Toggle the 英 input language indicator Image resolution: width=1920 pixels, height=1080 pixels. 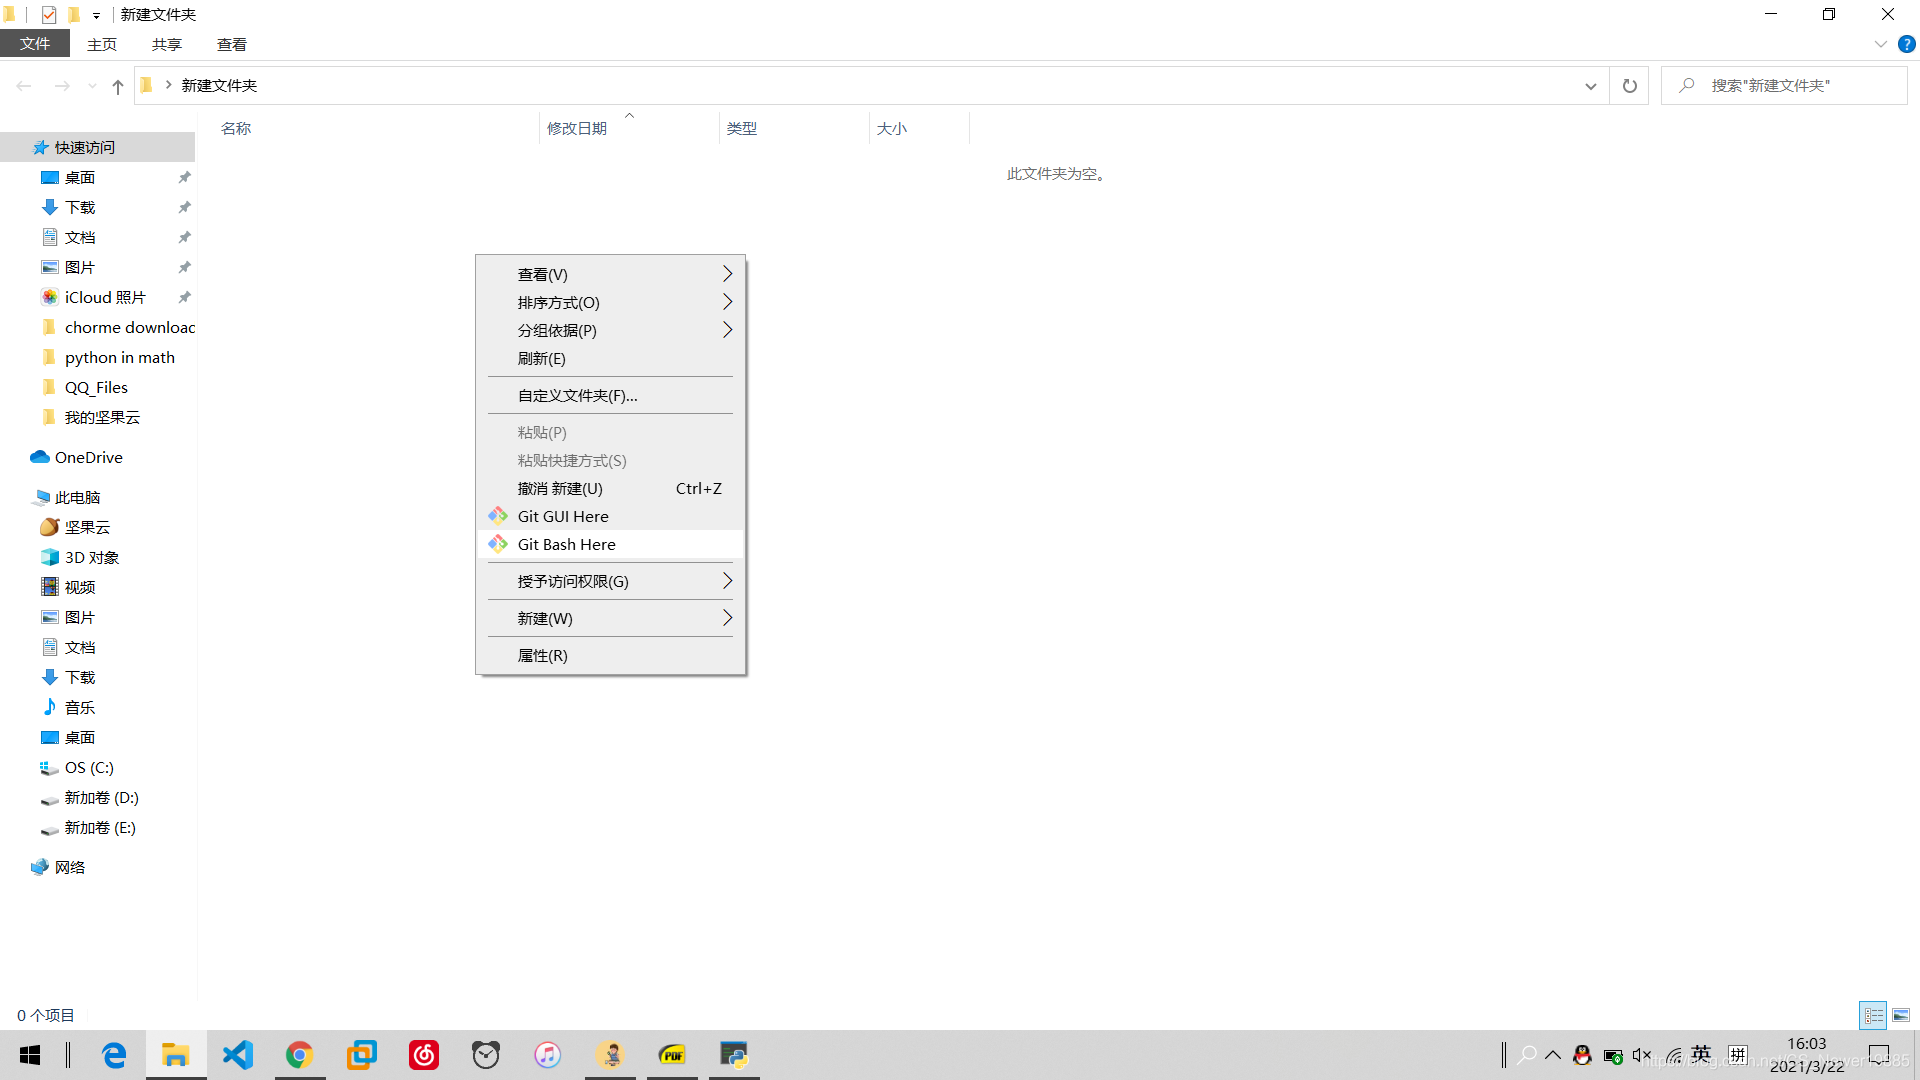click(x=1701, y=1054)
